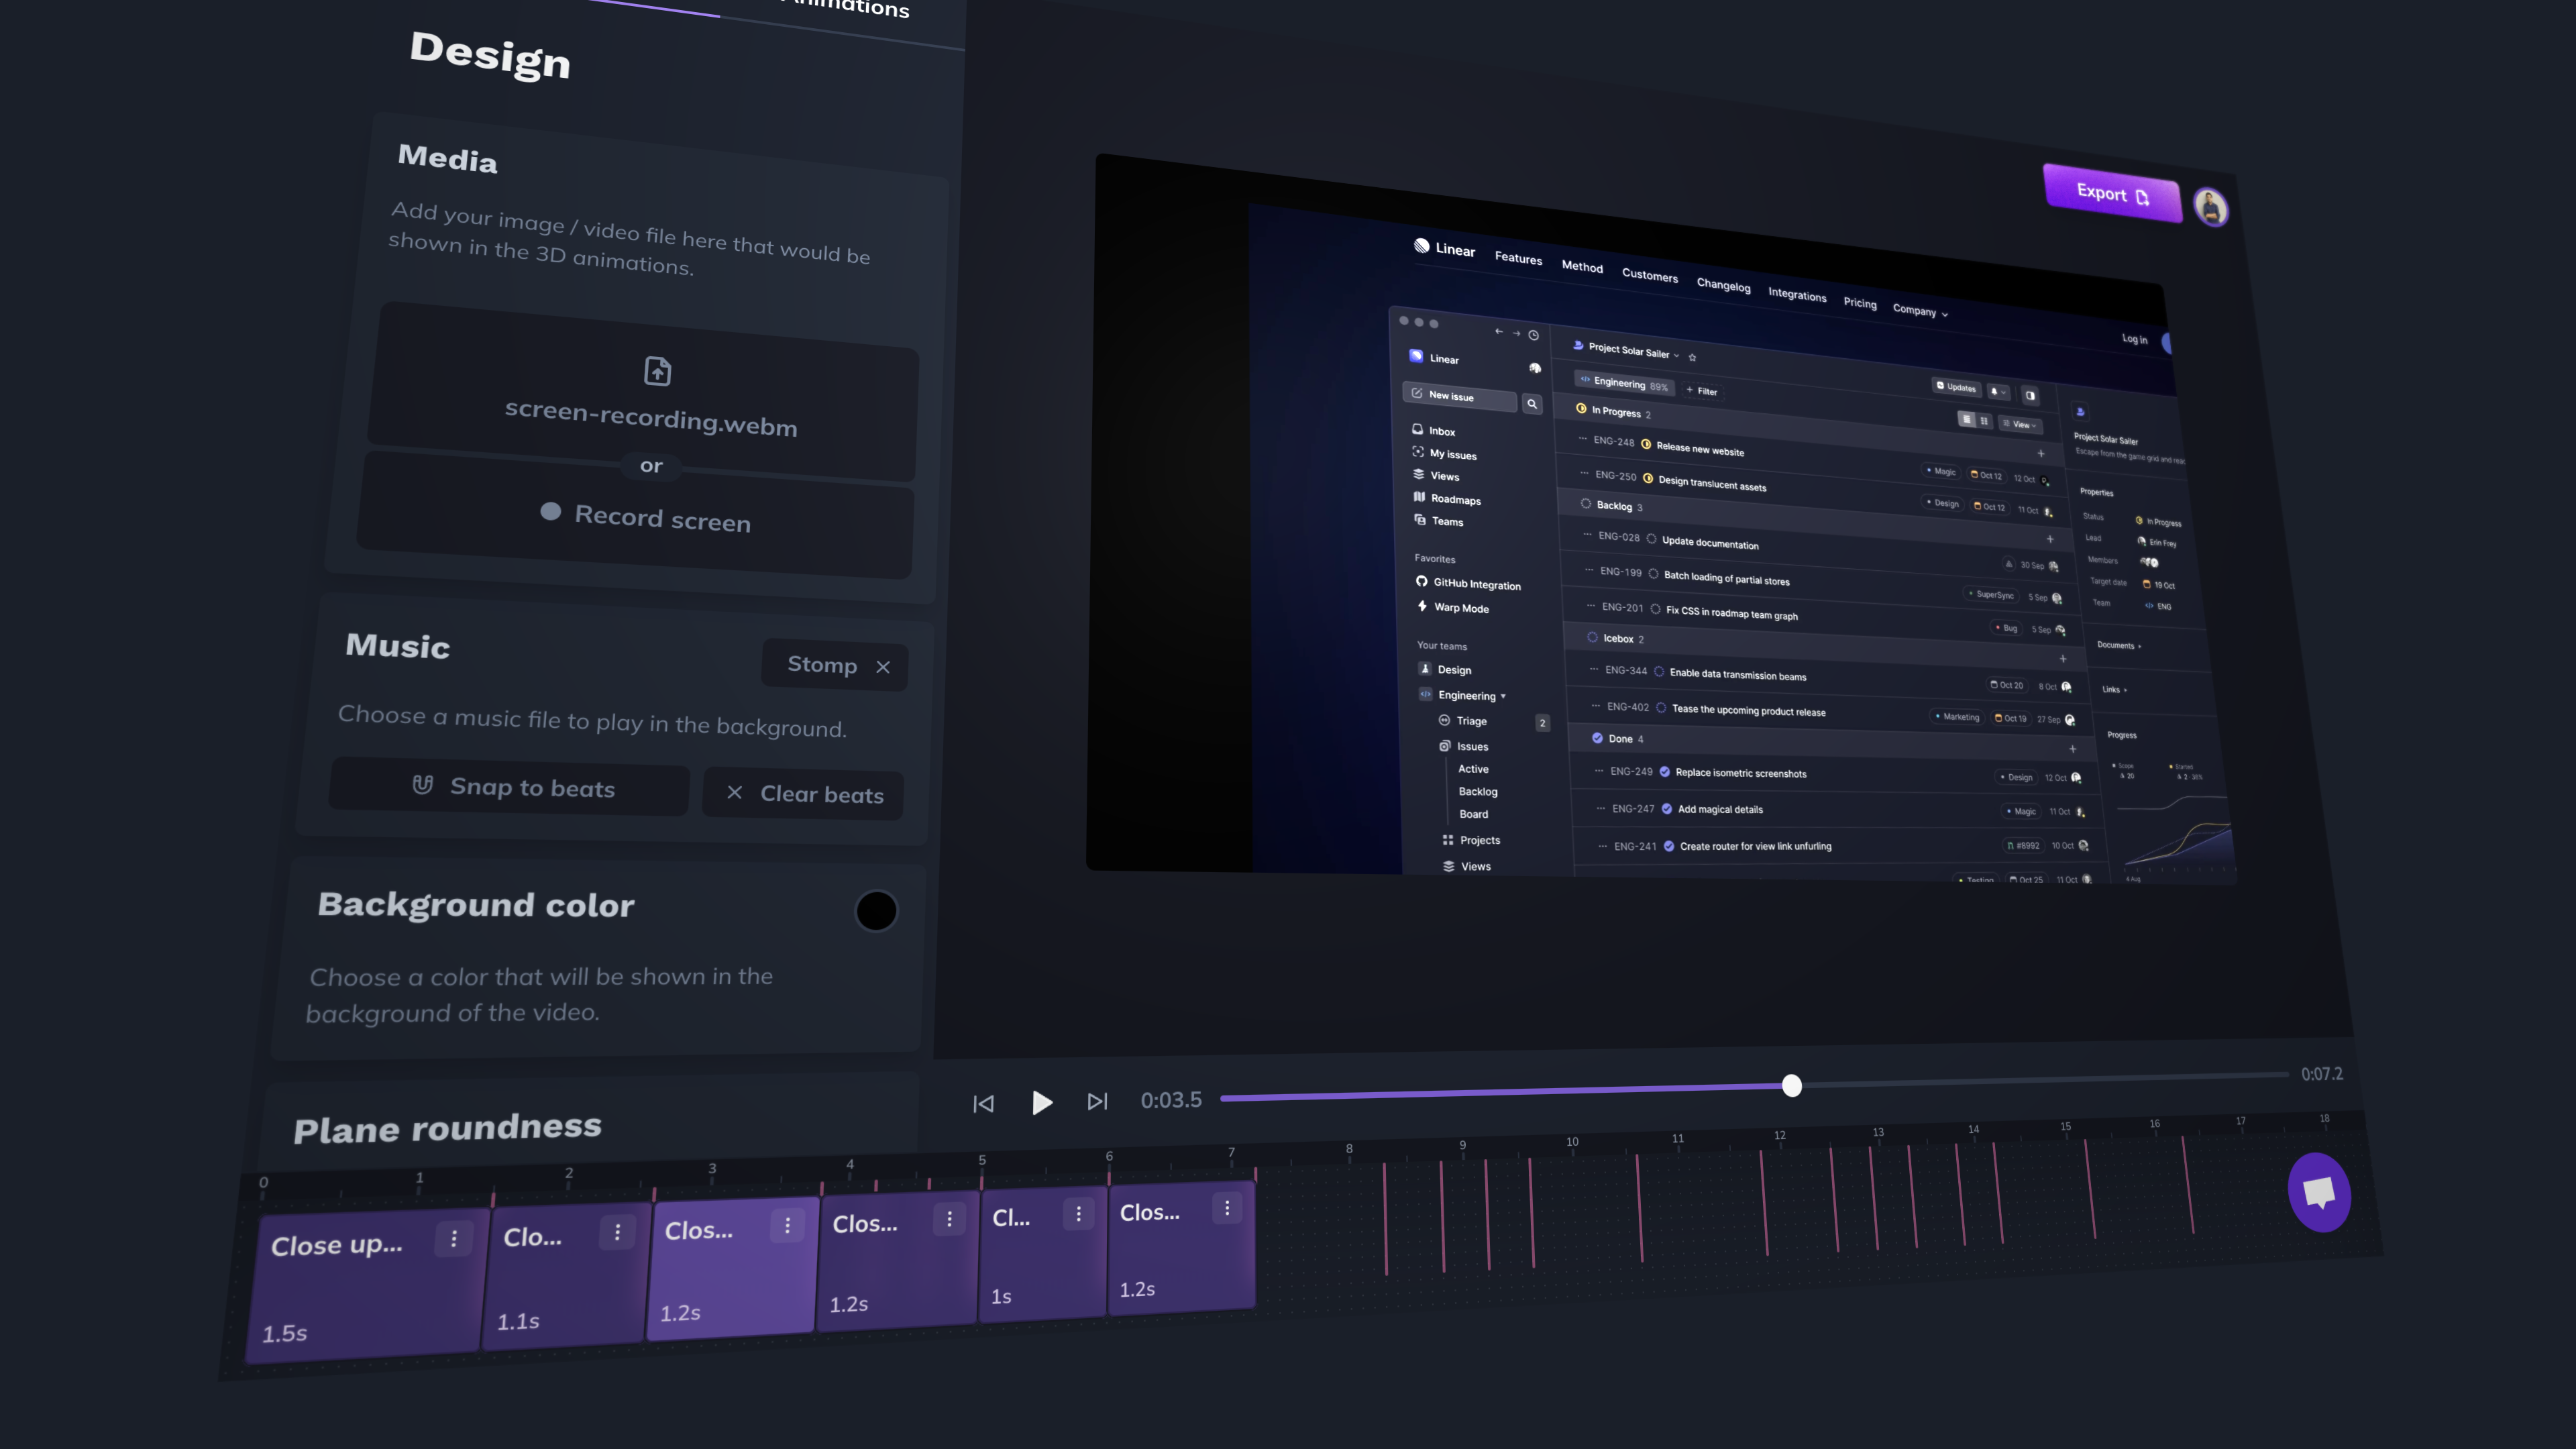This screenshot has height=1449, width=2576.
Task: Click the Export button
Action: pyautogui.click(x=2112, y=193)
